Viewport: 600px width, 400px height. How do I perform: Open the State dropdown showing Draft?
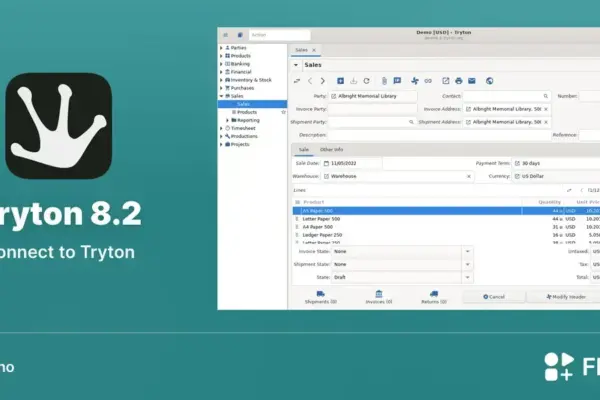pyautogui.click(x=467, y=277)
